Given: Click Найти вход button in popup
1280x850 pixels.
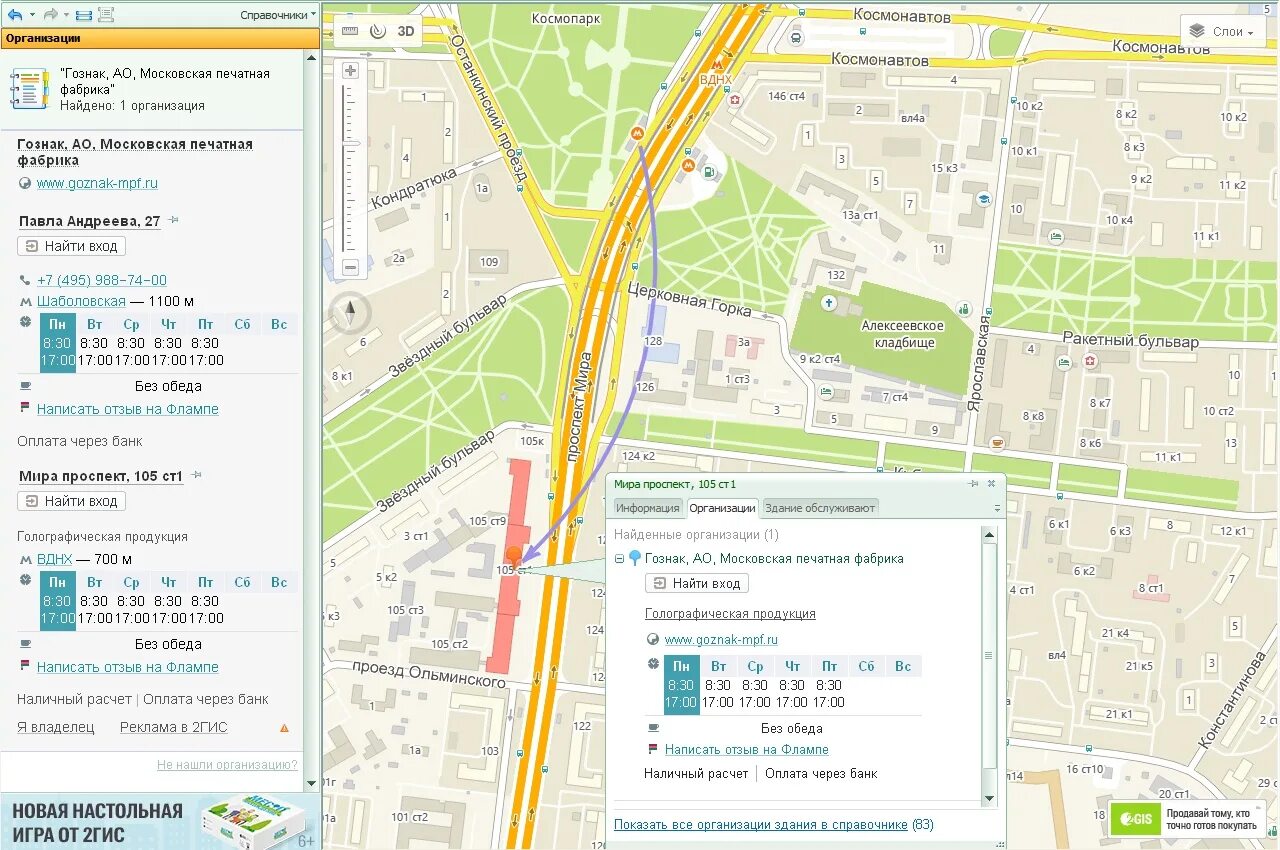Looking at the screenshot, I should coord(697,584).
